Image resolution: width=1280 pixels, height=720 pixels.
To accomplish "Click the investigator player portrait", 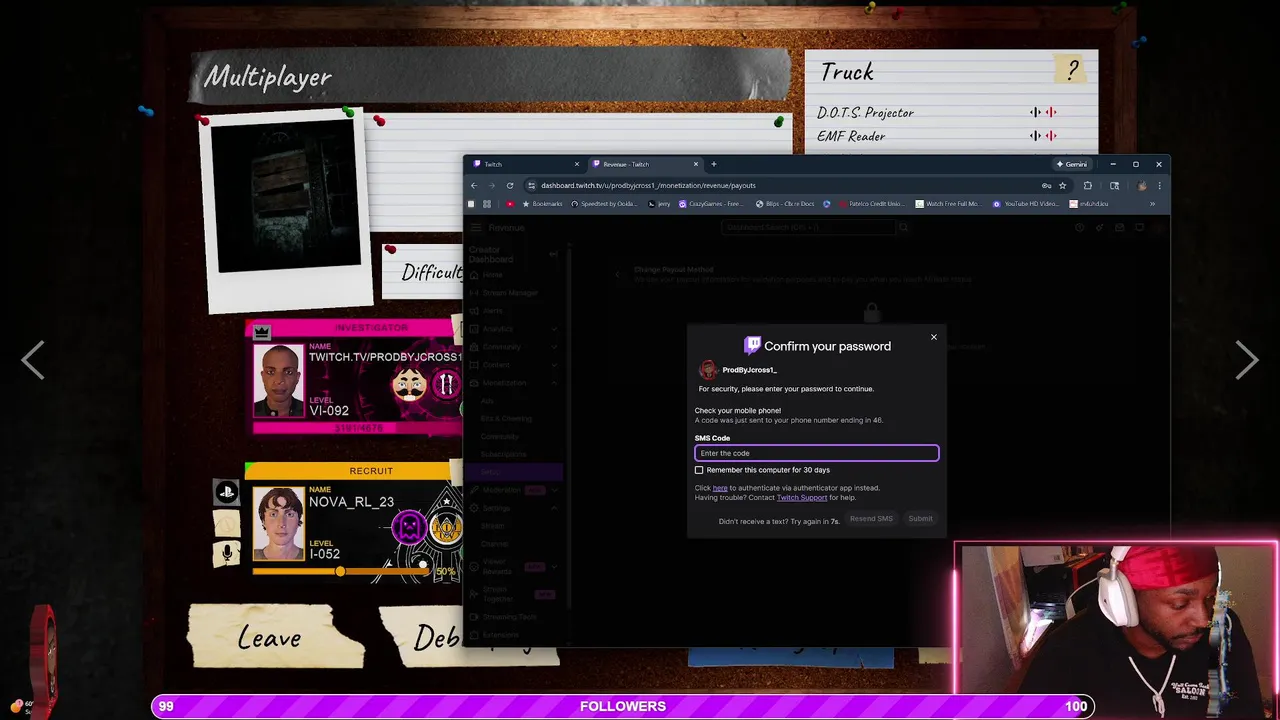I will point(278,380).
